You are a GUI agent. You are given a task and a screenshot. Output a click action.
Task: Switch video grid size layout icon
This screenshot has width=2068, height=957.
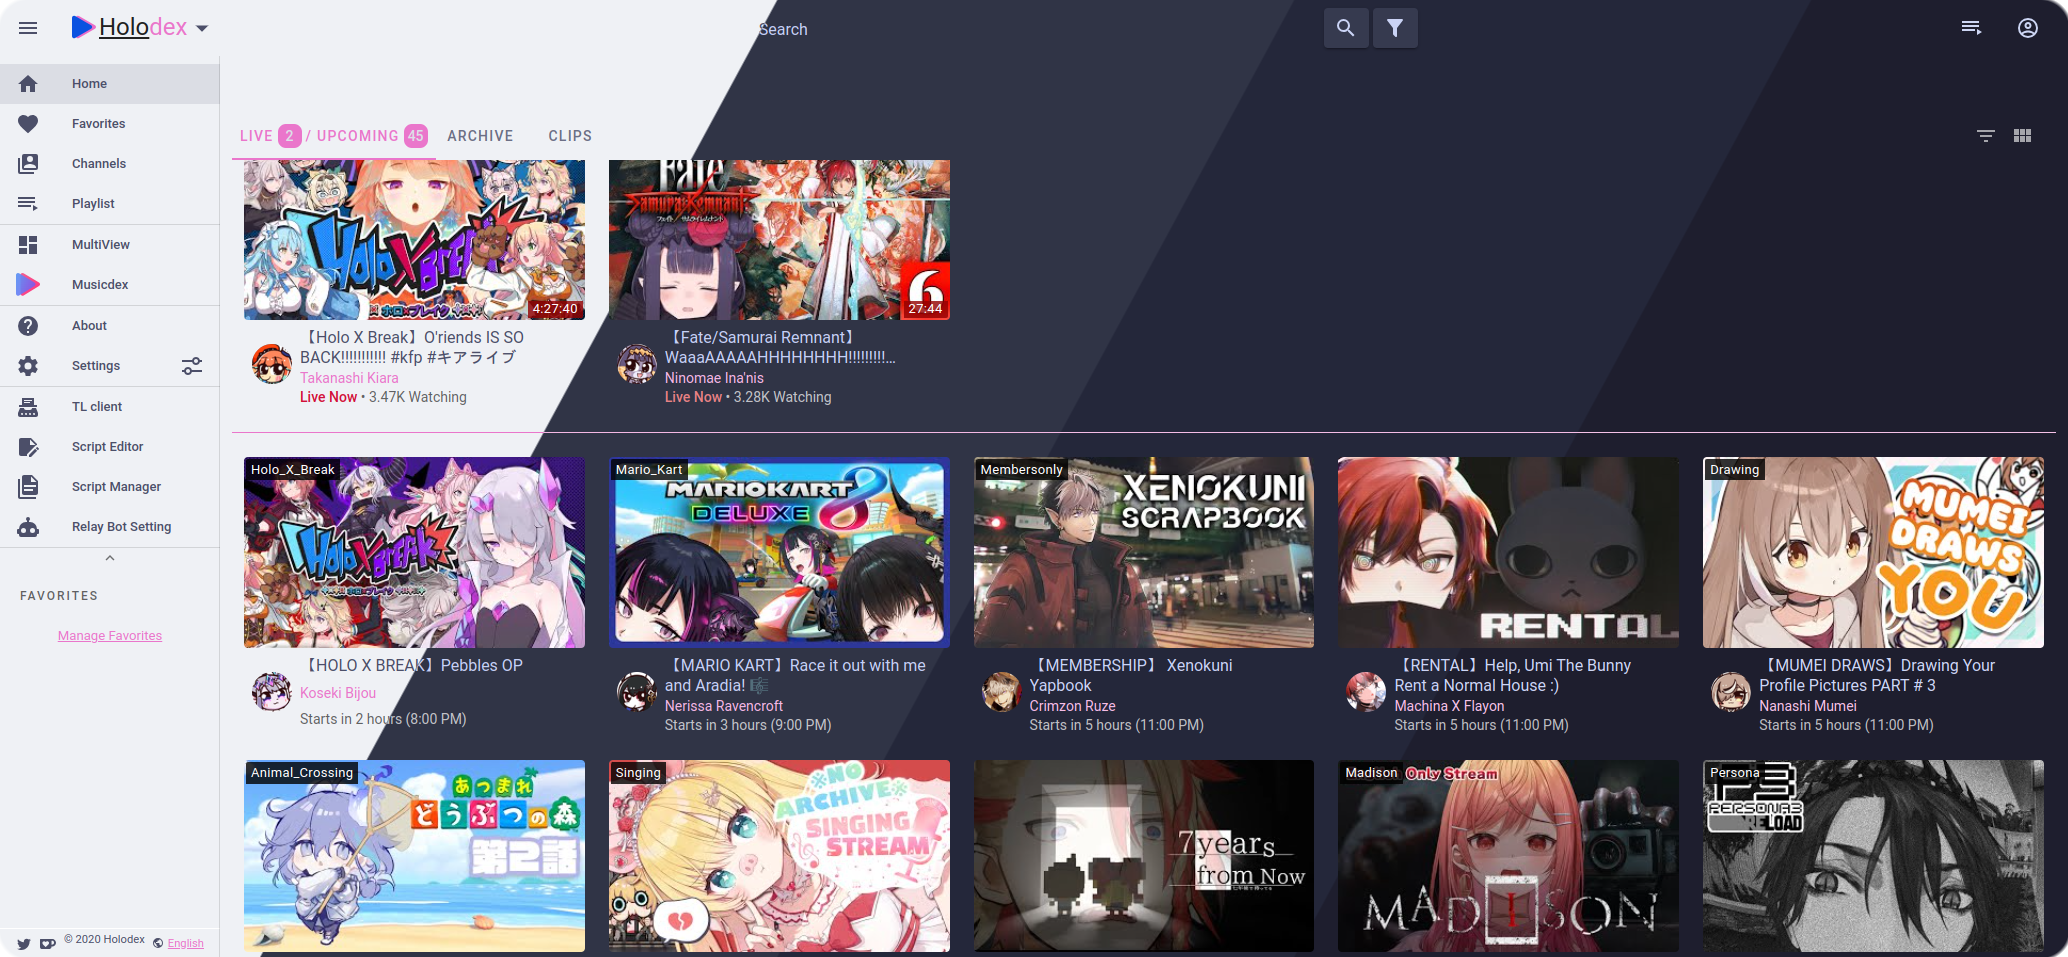[2022, 136]
